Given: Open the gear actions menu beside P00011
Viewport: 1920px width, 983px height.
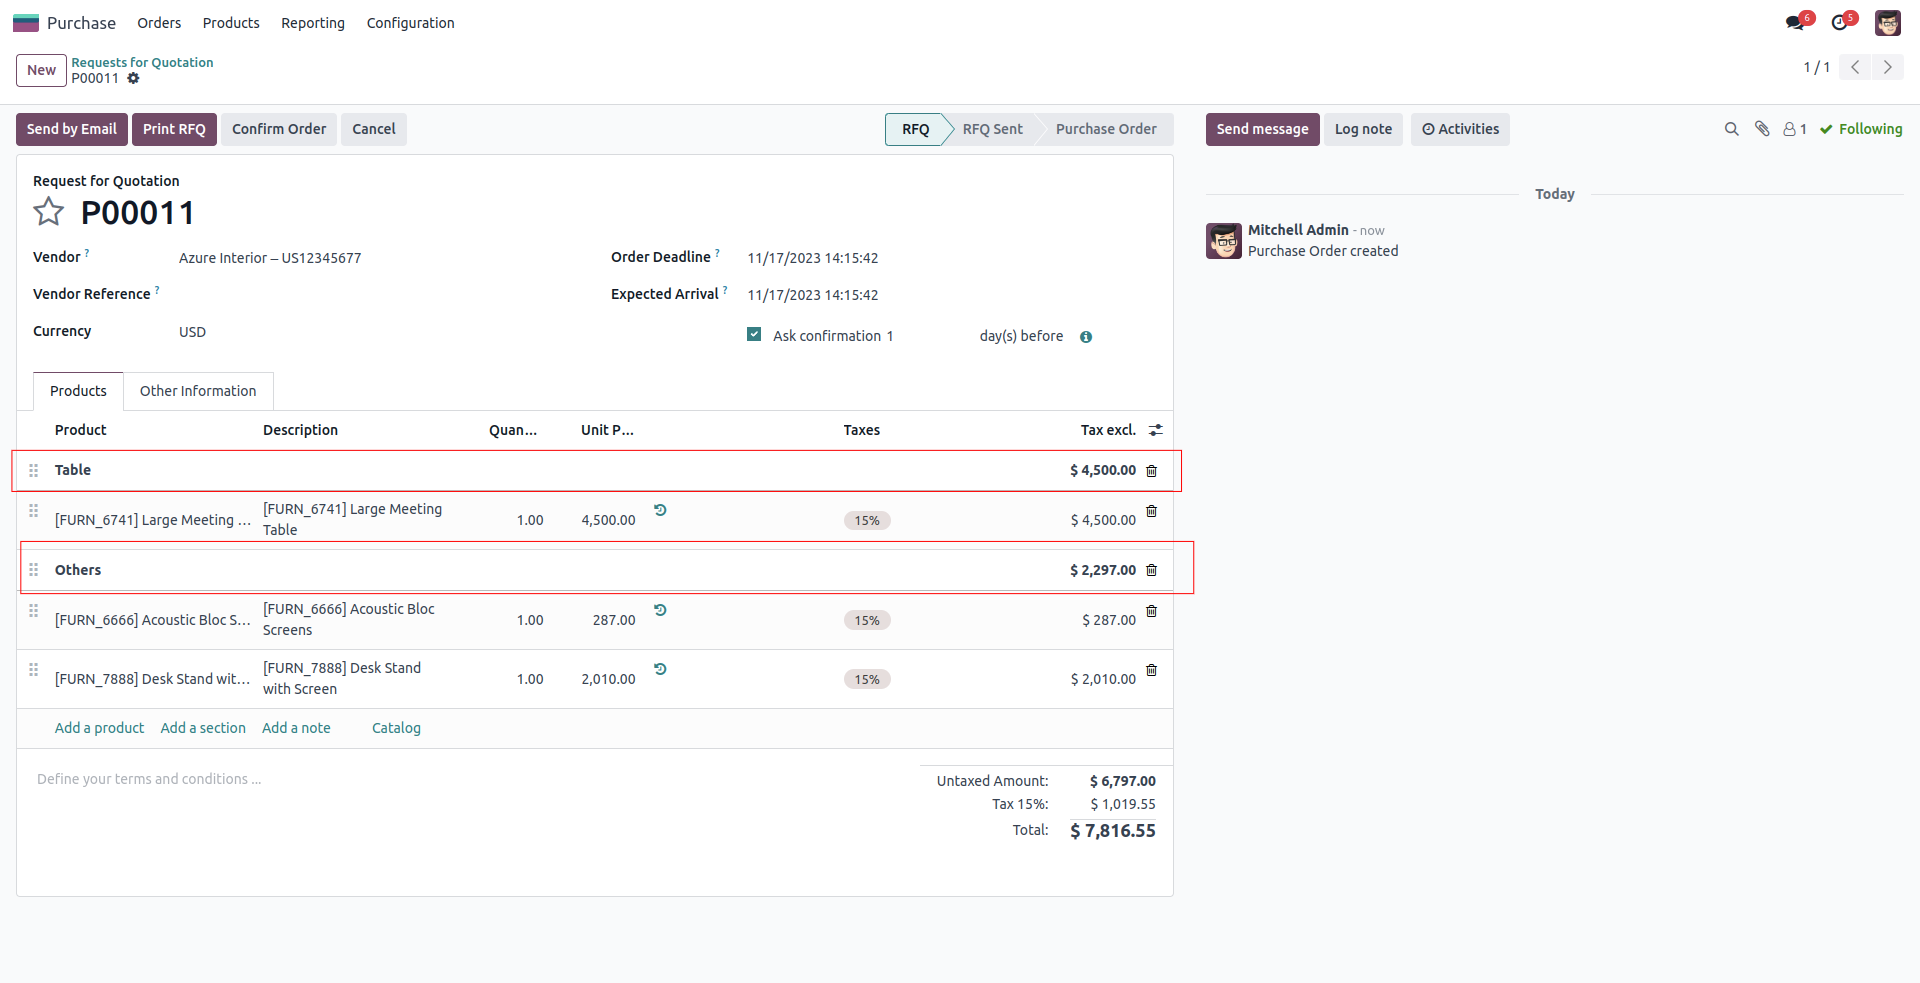Looking at the screenshot, I should [x=133, y=79].
